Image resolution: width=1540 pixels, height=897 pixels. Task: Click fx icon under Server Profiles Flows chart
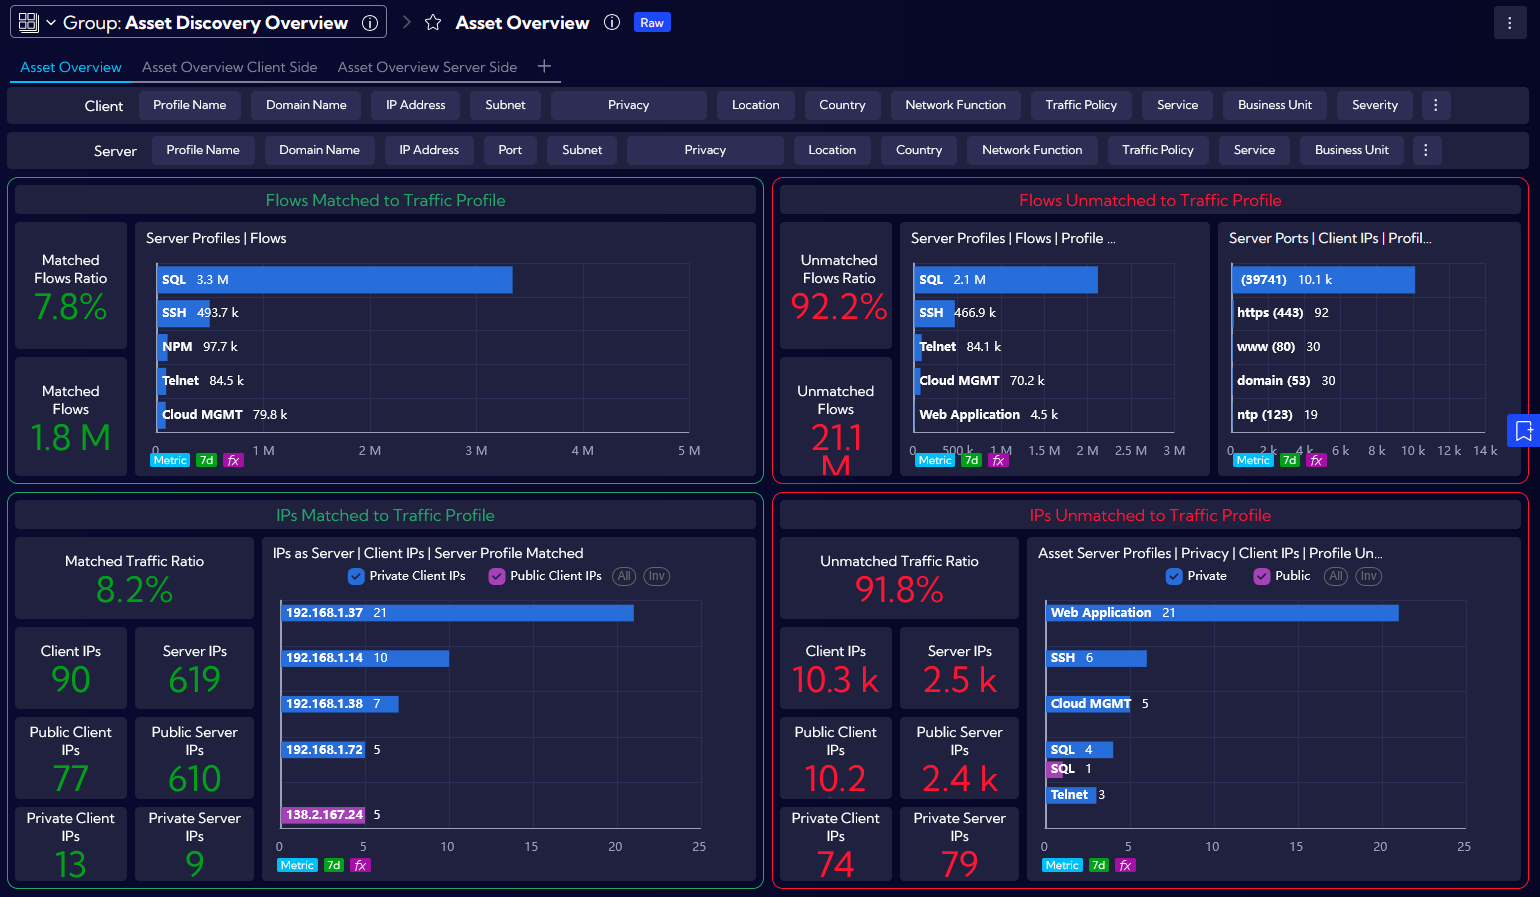coord(233,460)
